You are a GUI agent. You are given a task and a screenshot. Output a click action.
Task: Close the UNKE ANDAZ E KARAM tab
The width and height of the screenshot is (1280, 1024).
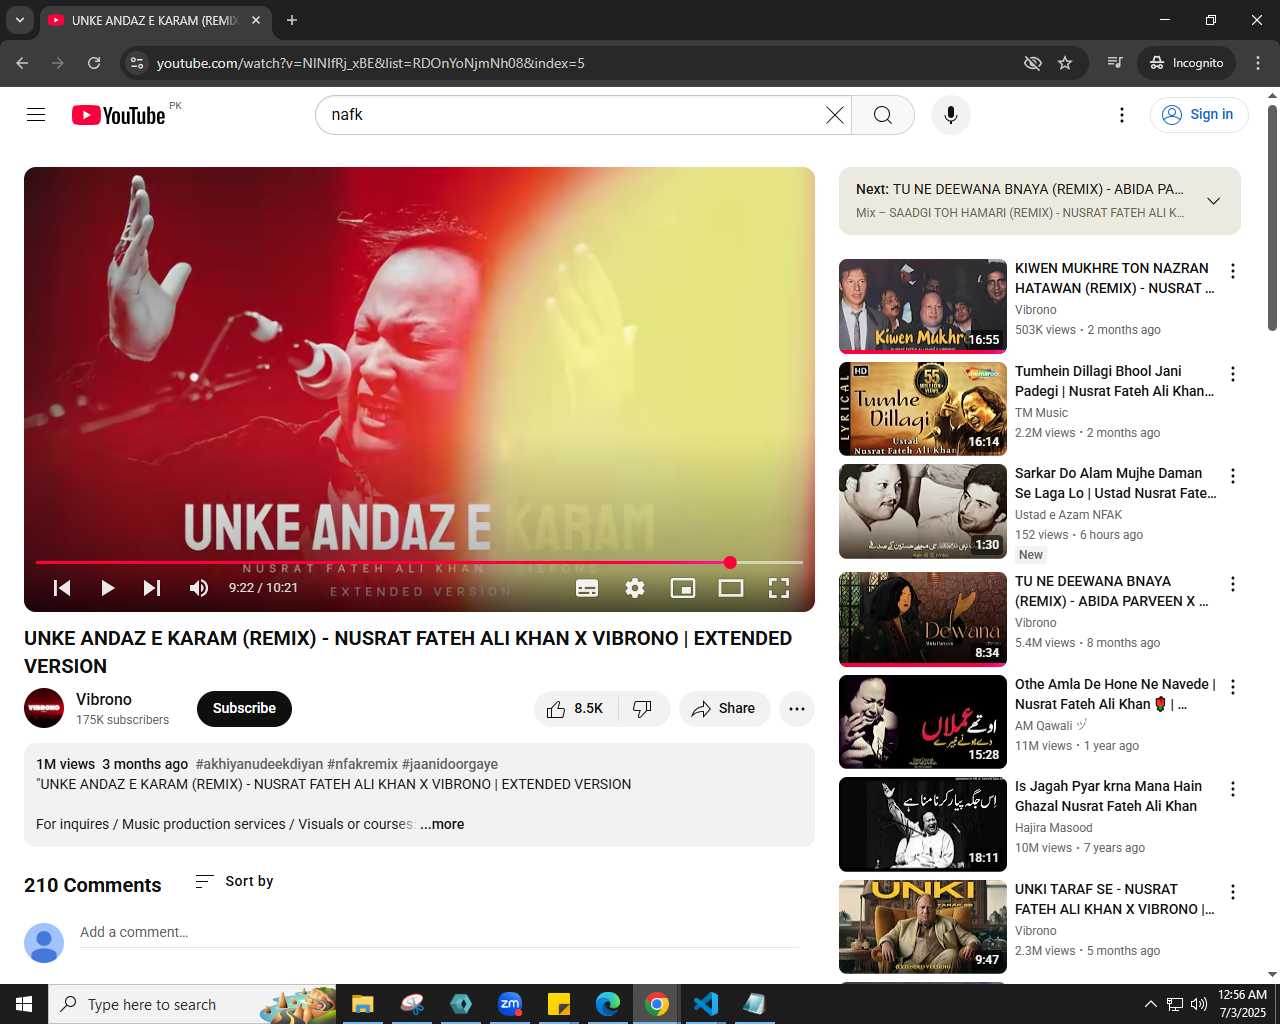(256, 20)
